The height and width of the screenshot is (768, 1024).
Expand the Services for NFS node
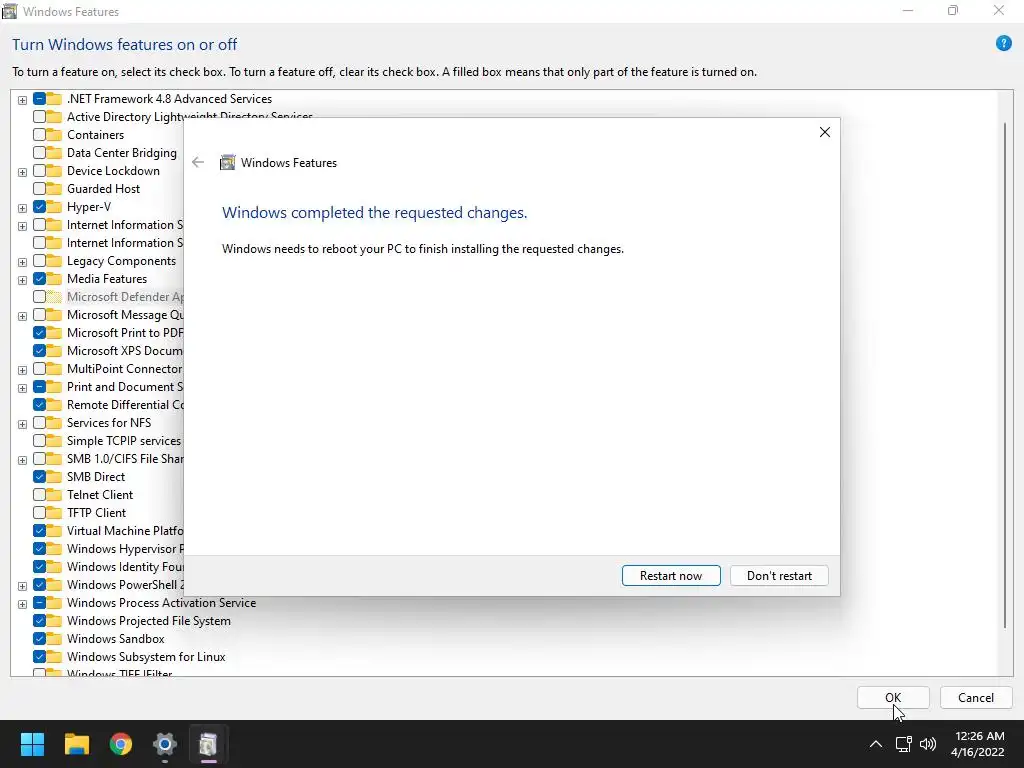pyautogui.click(x=22, y=424)
